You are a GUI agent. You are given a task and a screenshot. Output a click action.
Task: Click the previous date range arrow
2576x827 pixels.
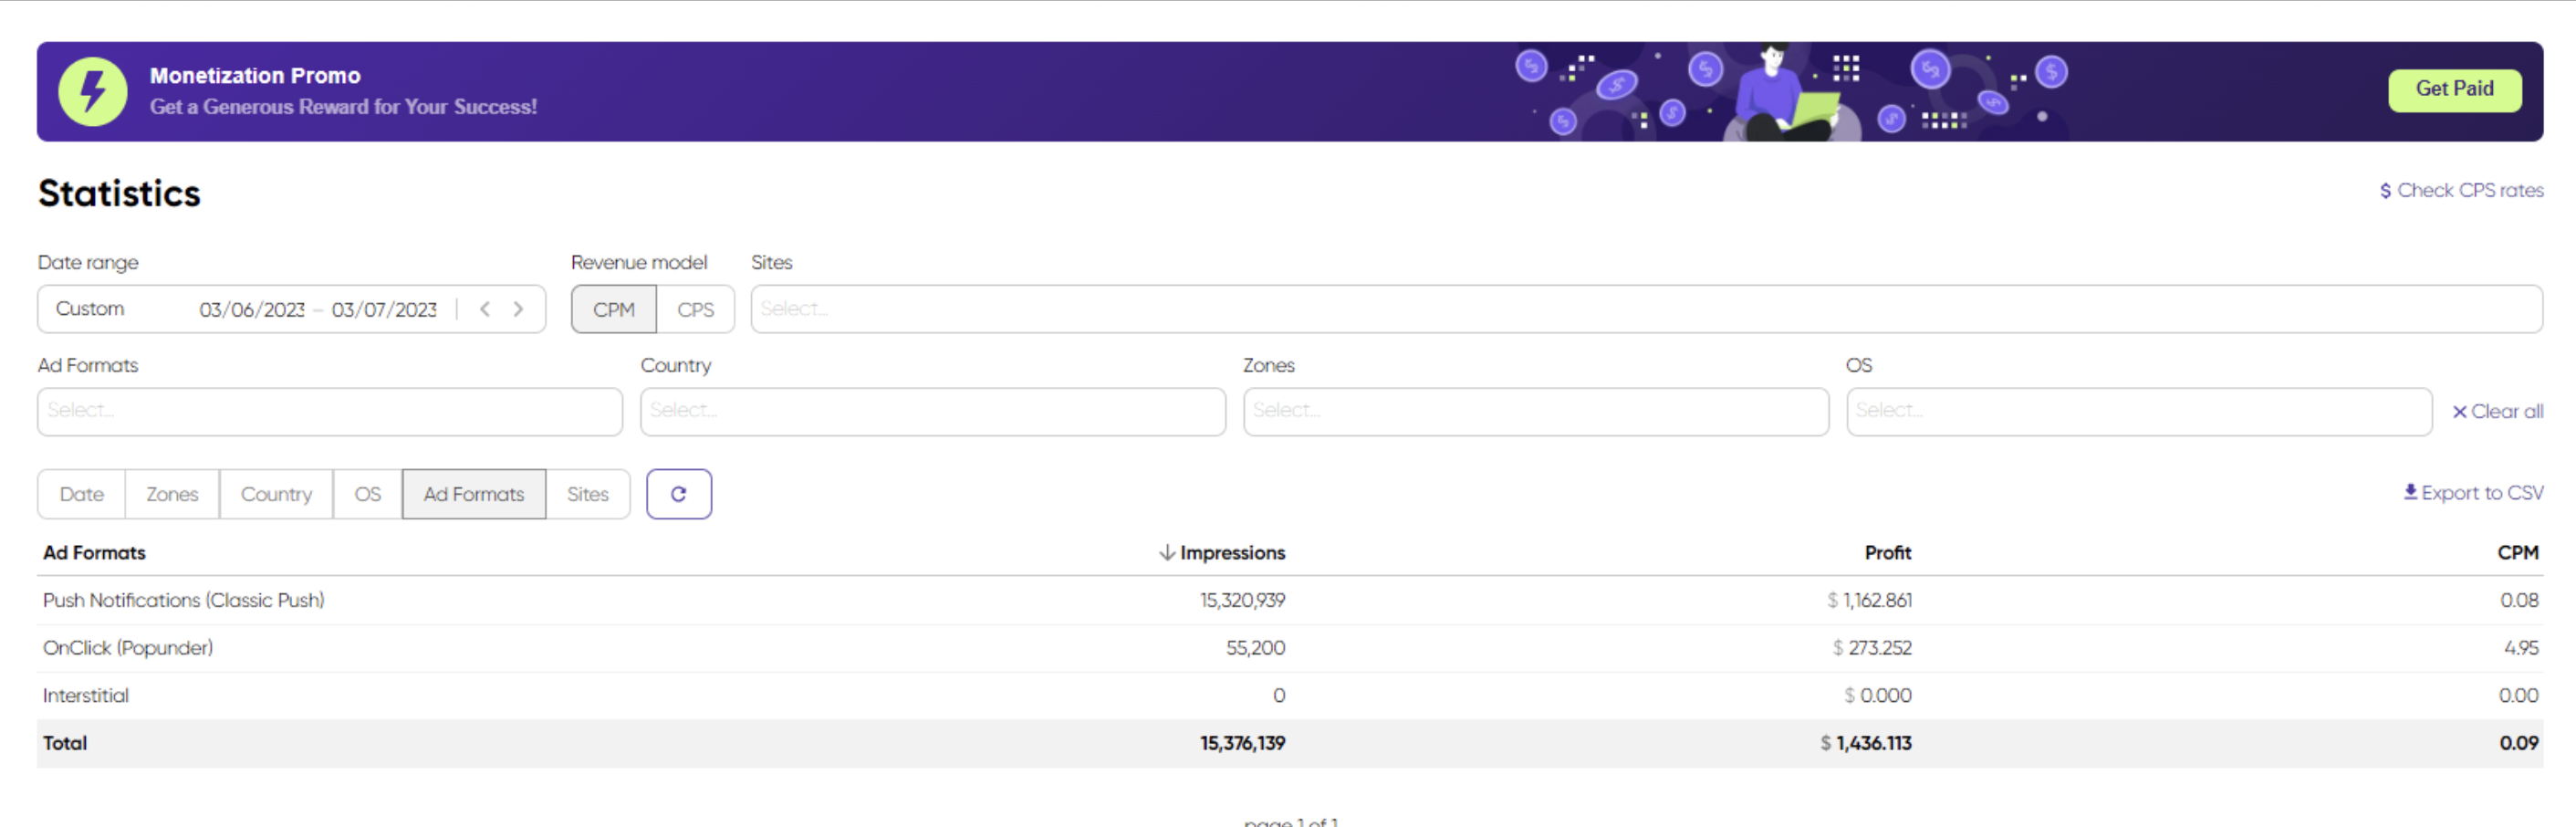pos(485,309)
